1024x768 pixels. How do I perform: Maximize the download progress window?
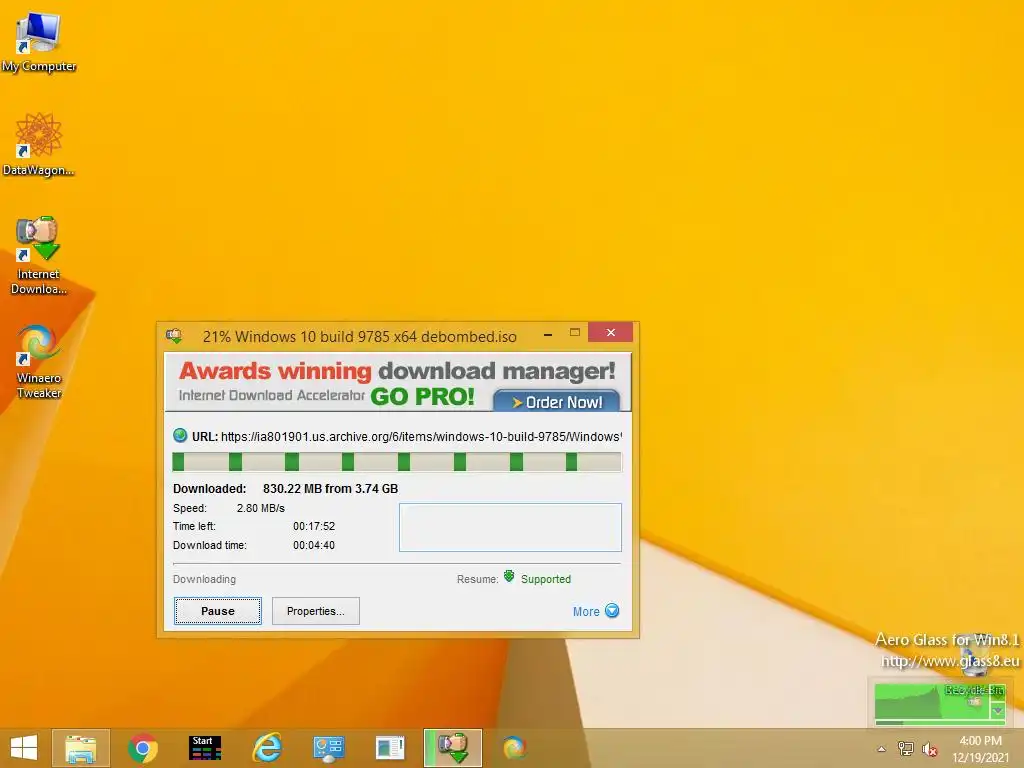point(575,332)
